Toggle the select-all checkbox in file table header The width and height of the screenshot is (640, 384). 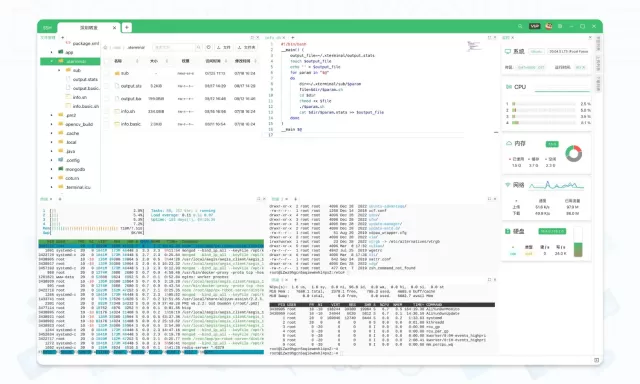coord(107,61)
